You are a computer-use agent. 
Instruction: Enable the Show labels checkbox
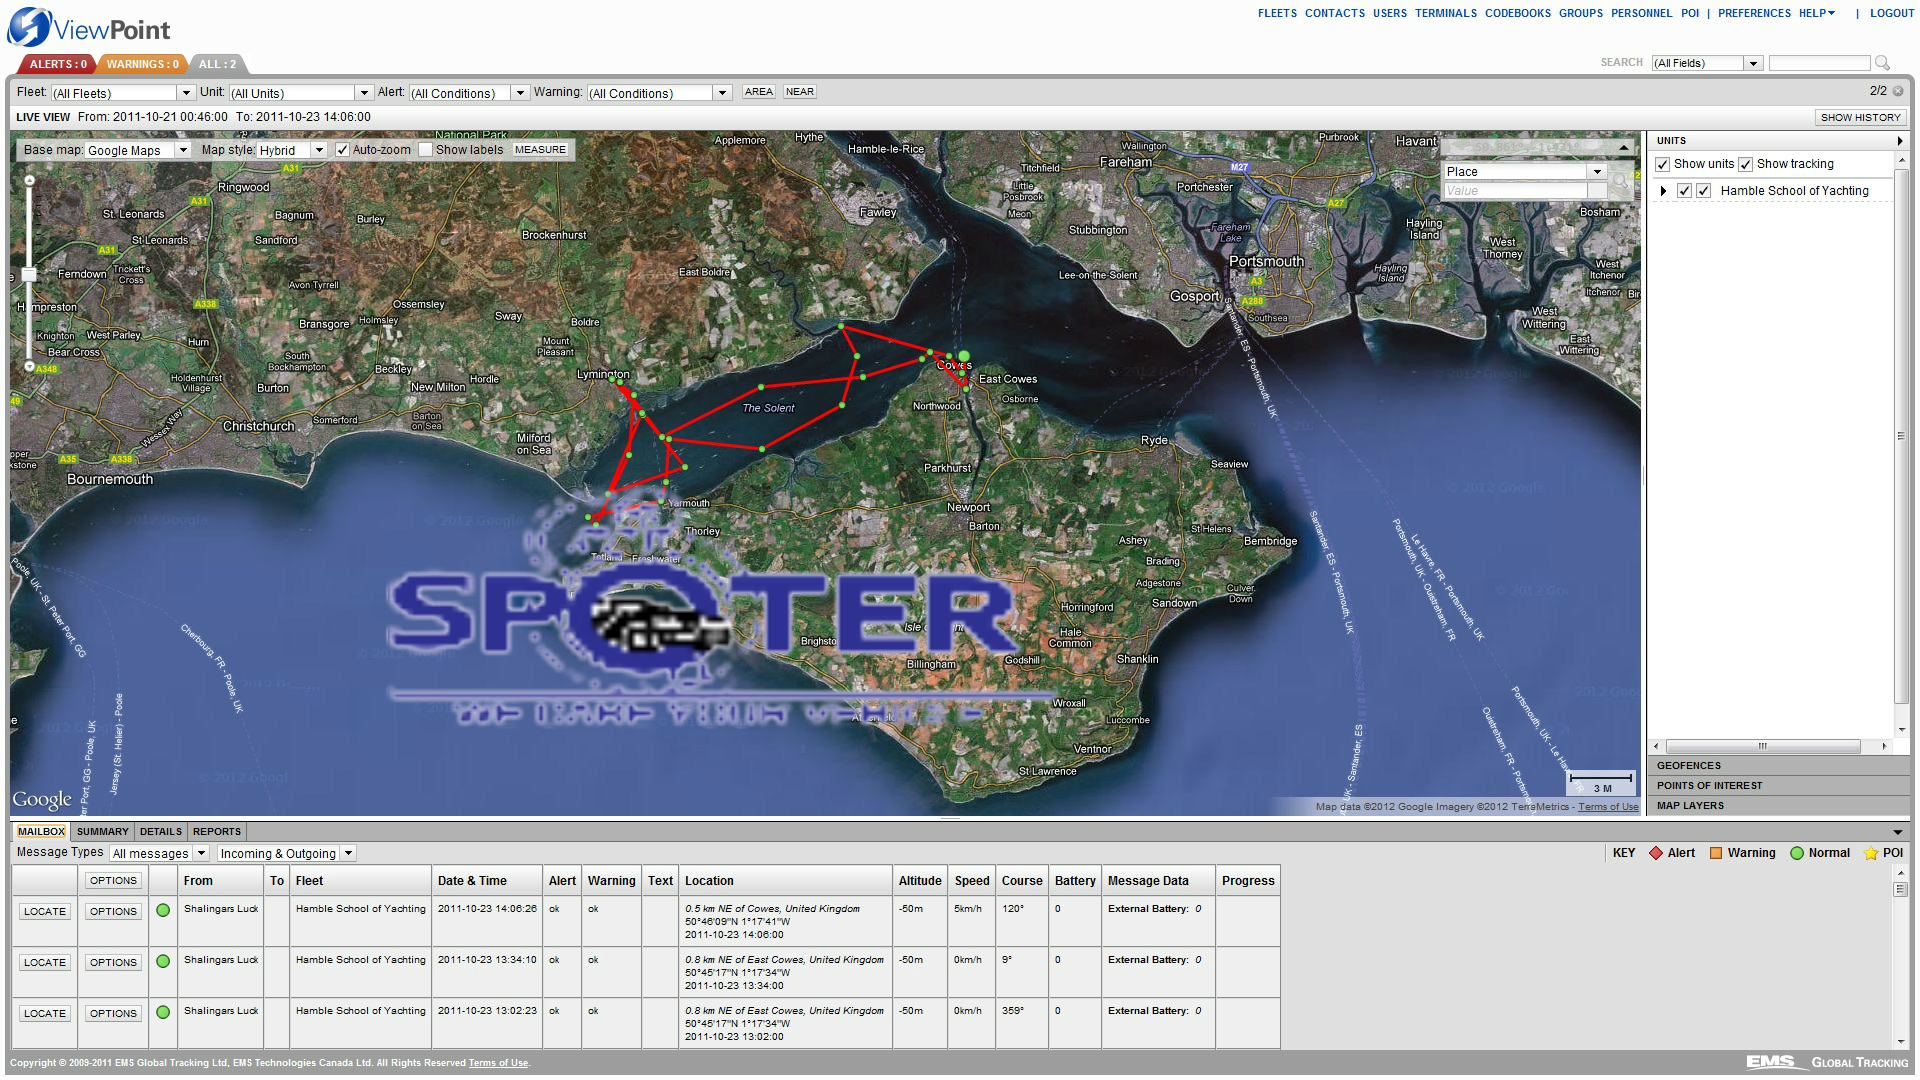(425, 150)
